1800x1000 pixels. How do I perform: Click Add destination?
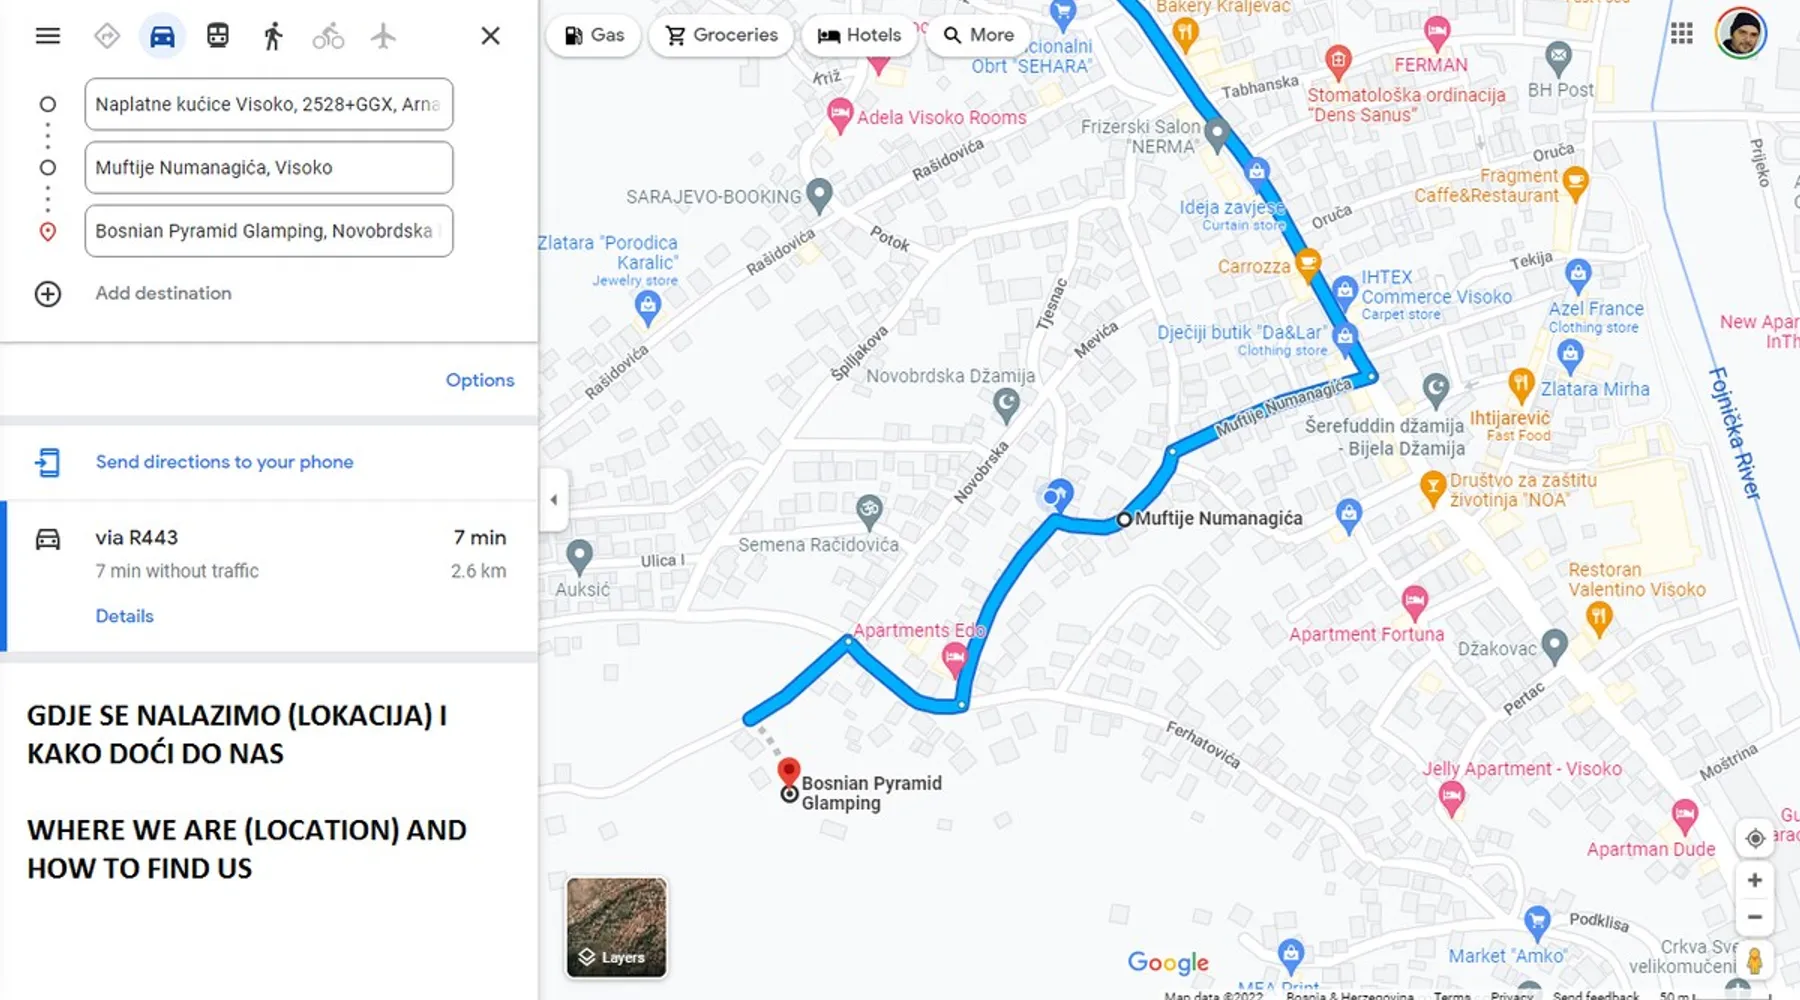(x=163, y=293)
